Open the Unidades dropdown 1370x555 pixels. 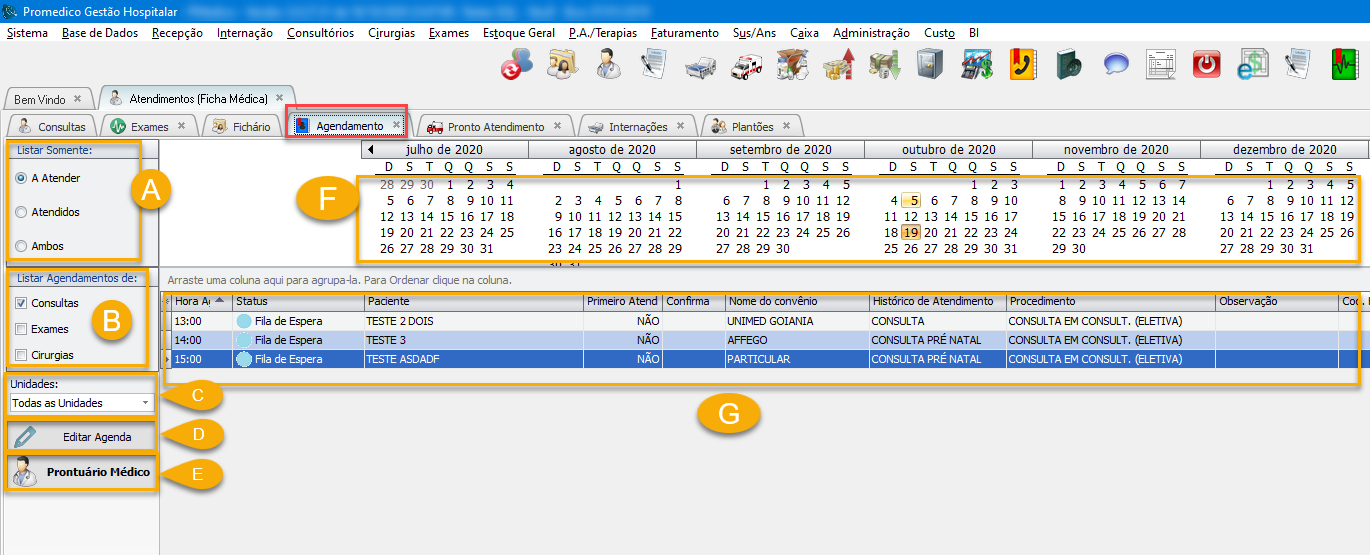(x=146, y=403)
